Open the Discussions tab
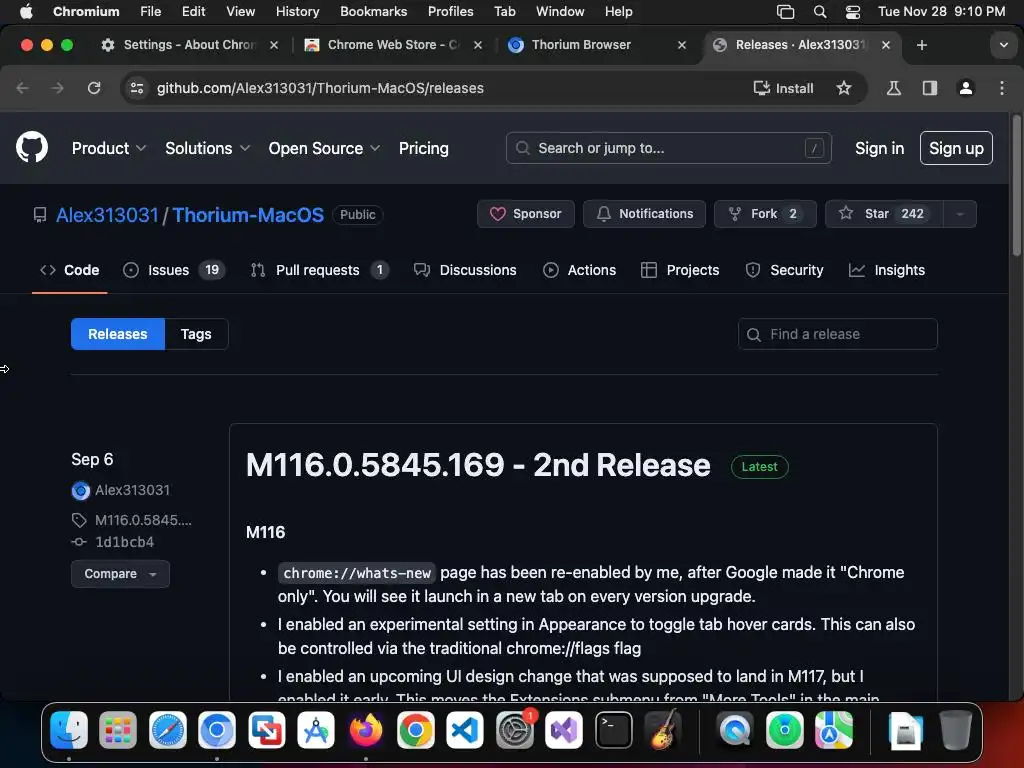Viewport: 1024px width, 768px height. (x=465, y=270)
